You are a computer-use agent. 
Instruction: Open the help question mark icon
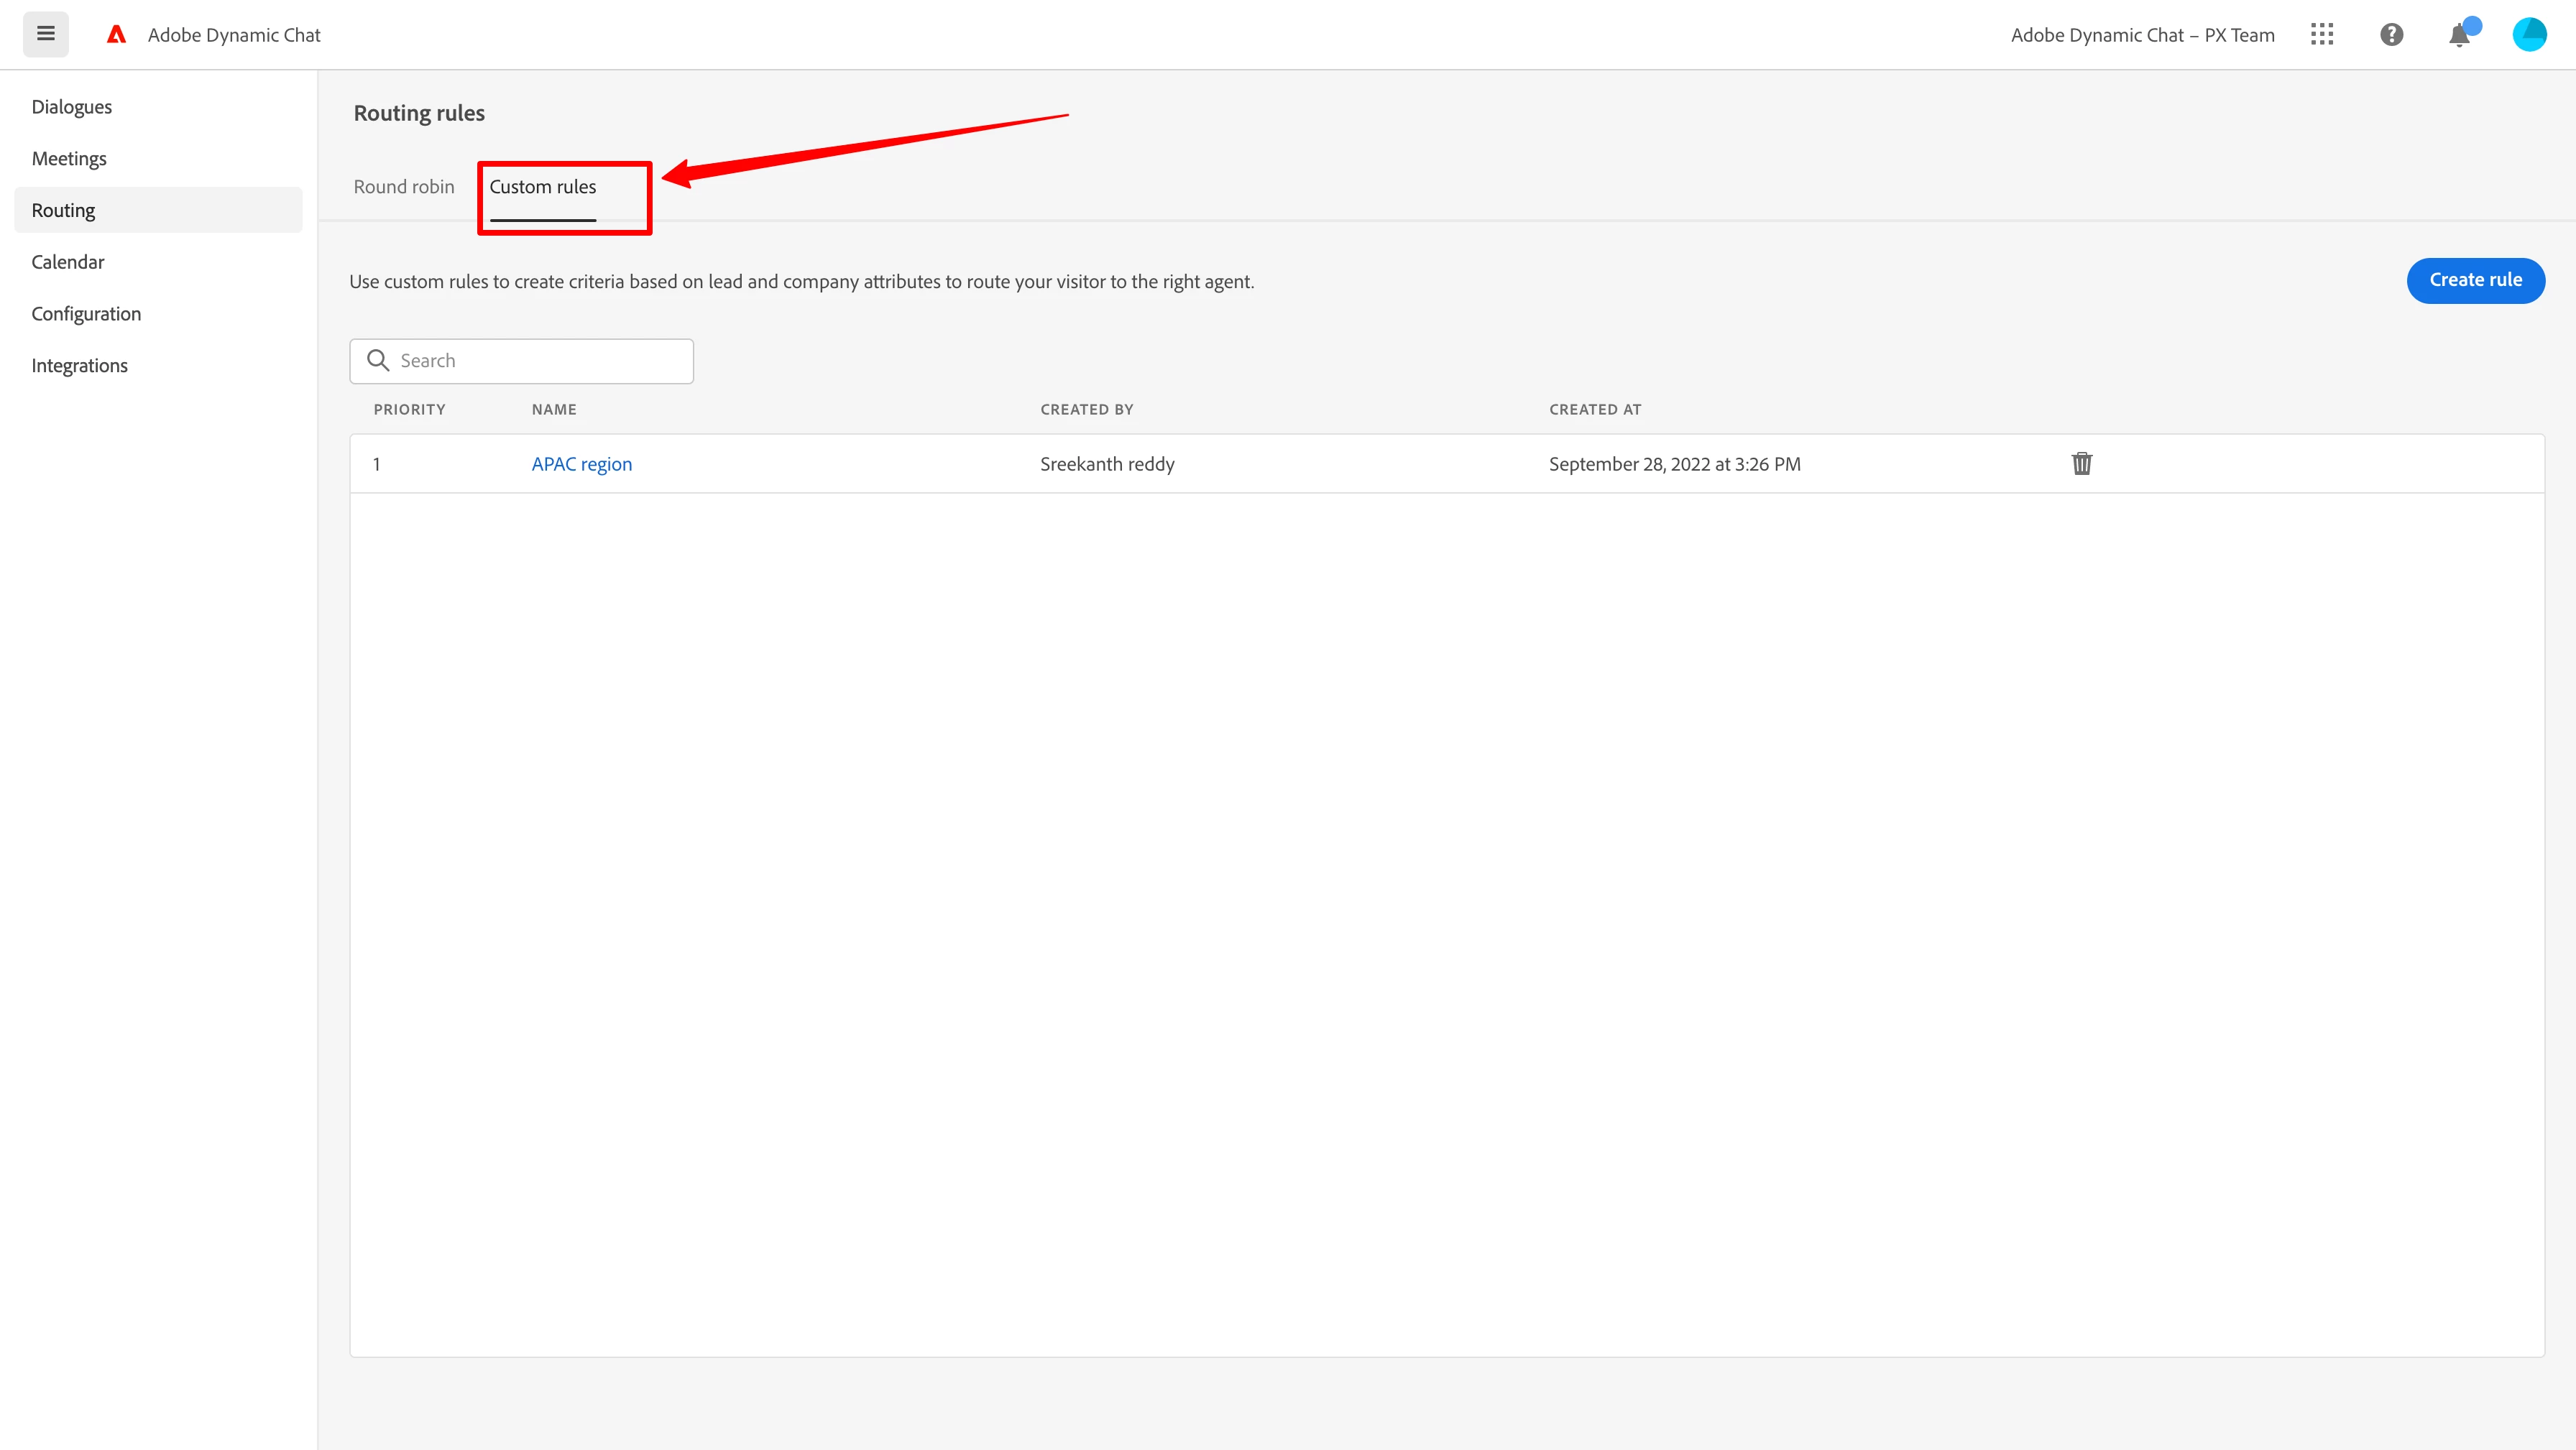pos(2391,35)
